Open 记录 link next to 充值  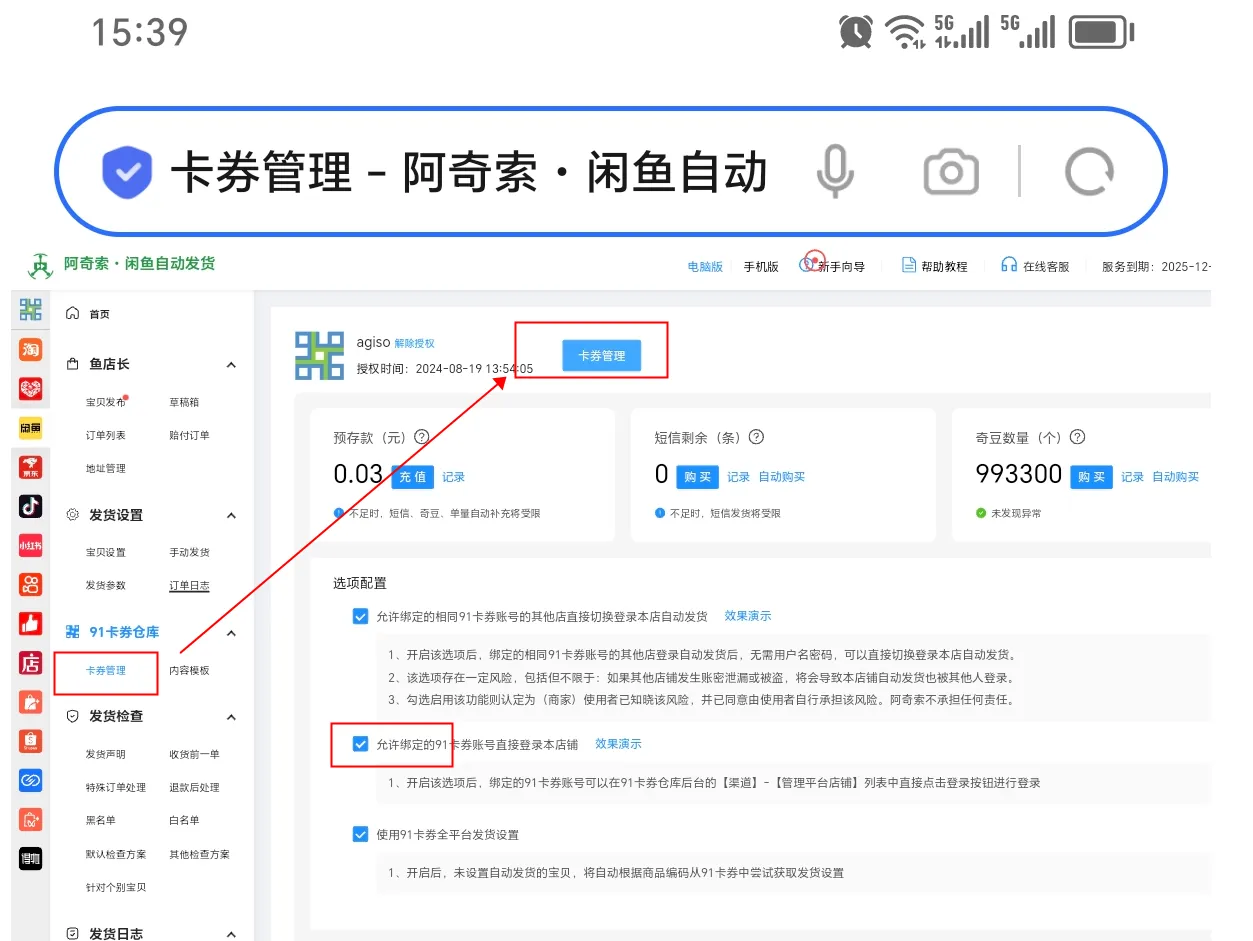pyautogui.click(x=454, y=477)
